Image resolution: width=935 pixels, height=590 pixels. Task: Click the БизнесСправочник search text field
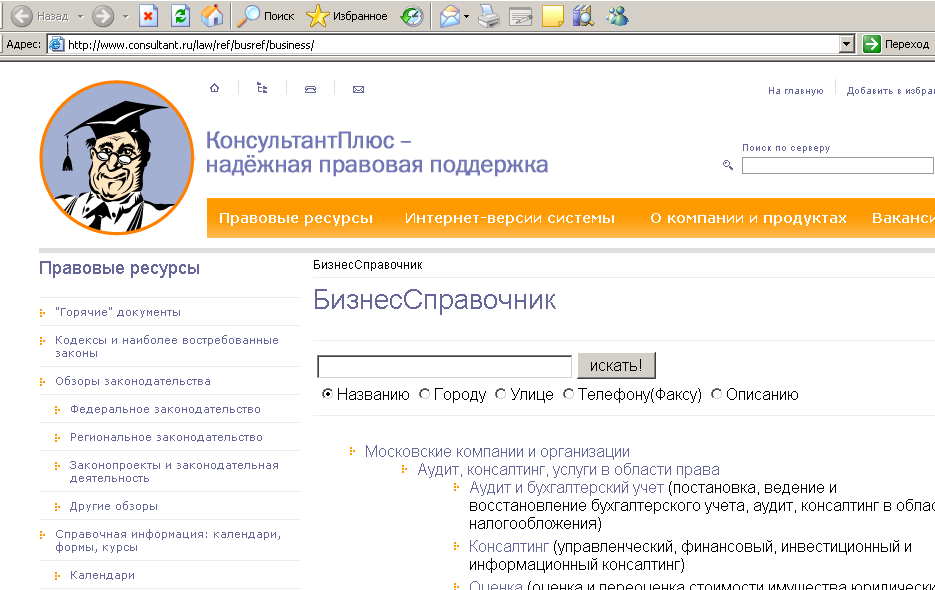click(x=444, y=366)
